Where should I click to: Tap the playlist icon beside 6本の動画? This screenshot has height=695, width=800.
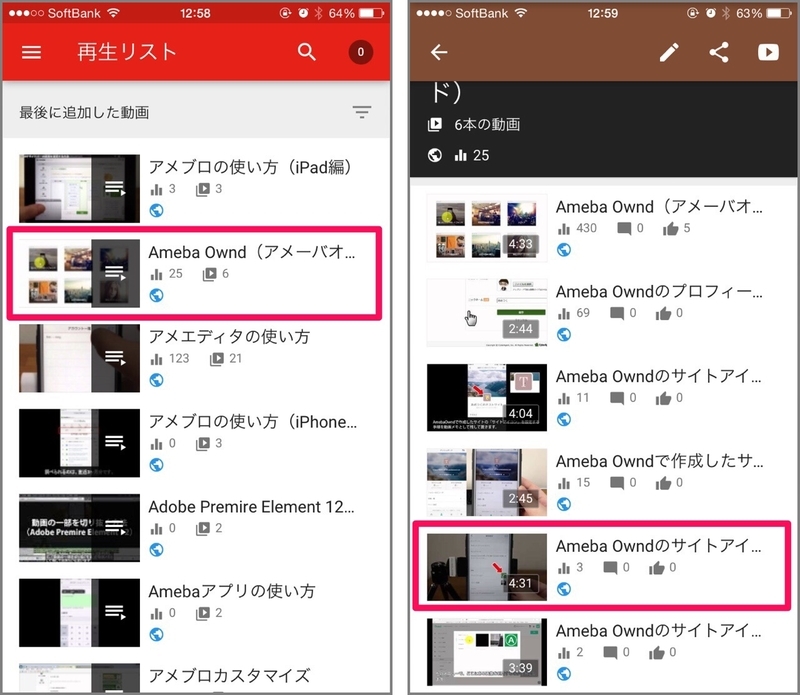[435, 124]
